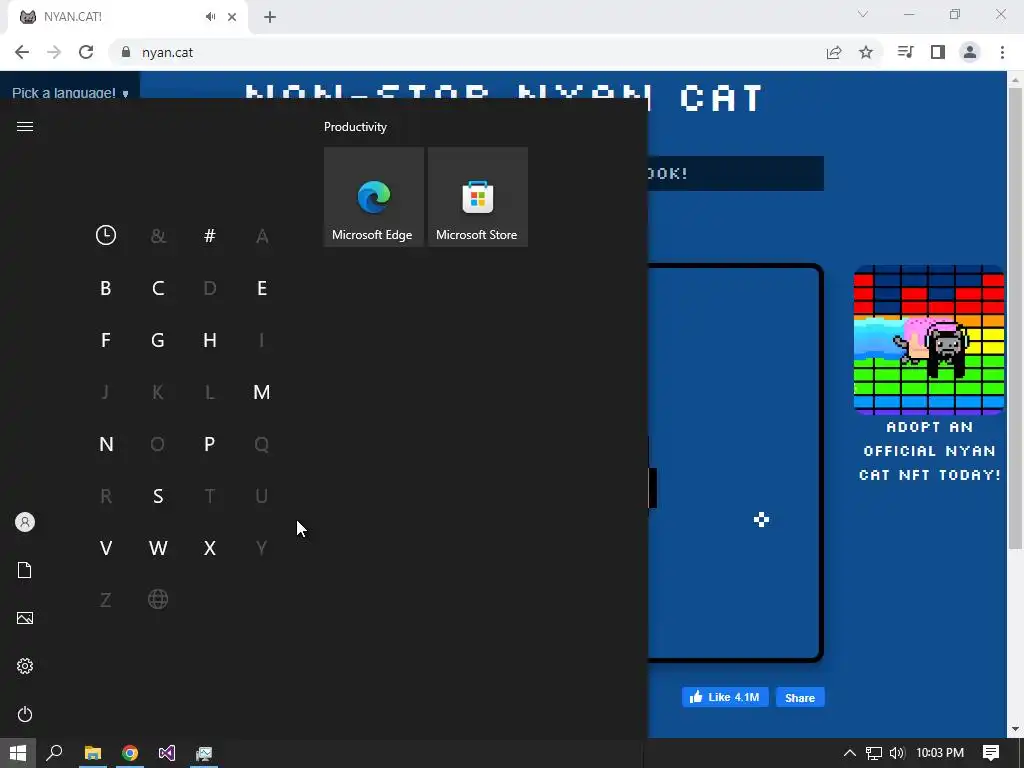Open Chrome three-dot menu

(1002, 52)
